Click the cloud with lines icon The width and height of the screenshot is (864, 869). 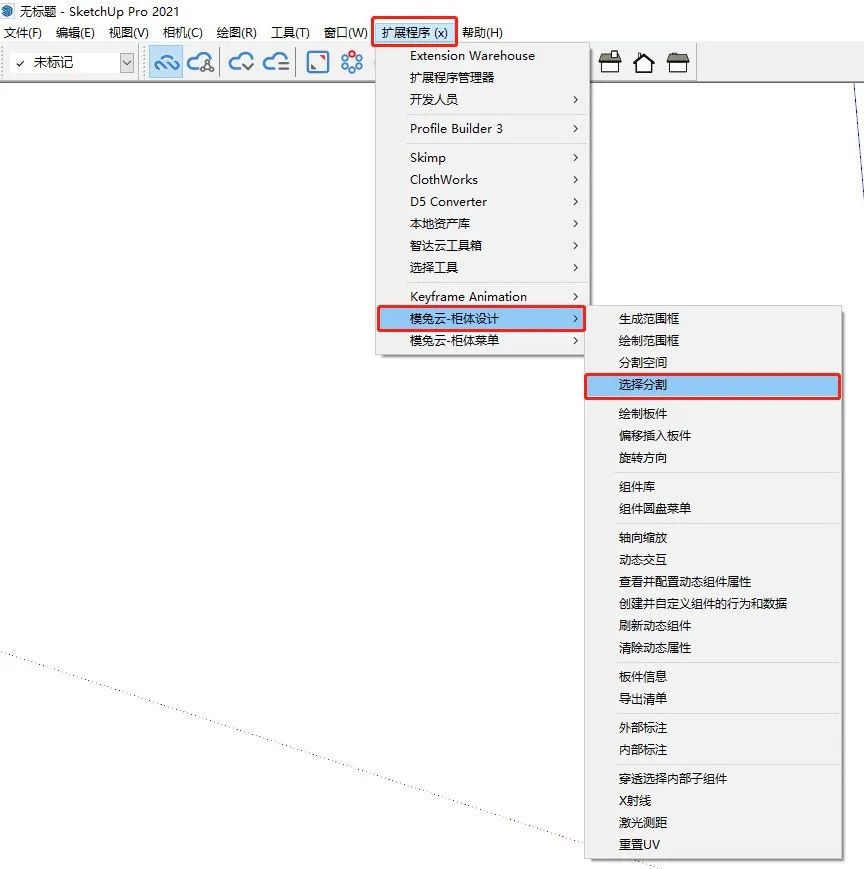276,63
